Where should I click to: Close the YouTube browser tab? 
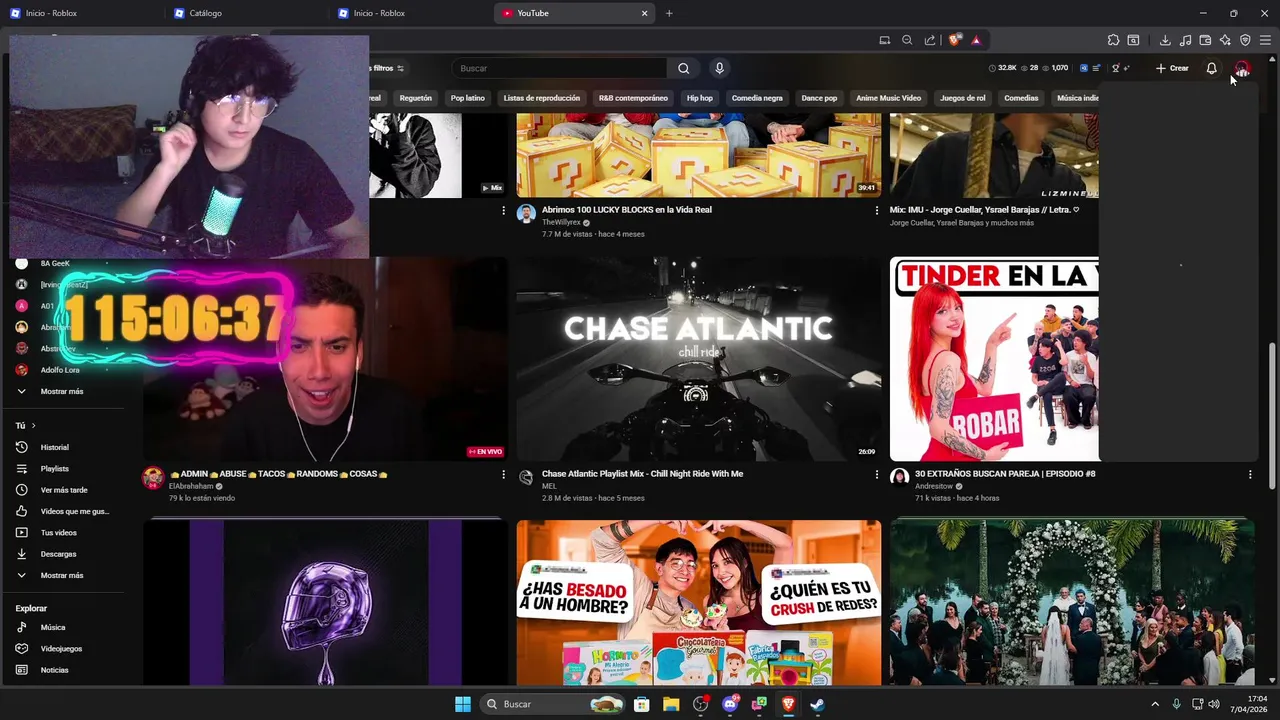pyautogui.click(x=644, y=13)
